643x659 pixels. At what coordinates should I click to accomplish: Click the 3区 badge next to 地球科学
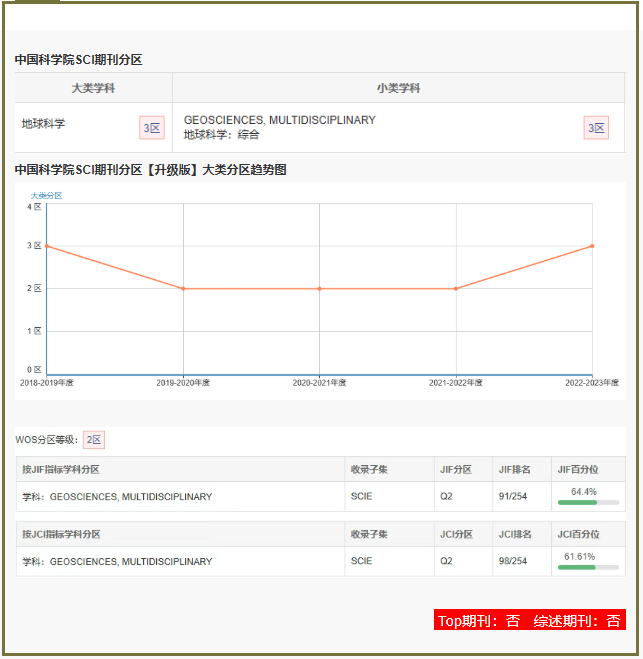(152, 128)
